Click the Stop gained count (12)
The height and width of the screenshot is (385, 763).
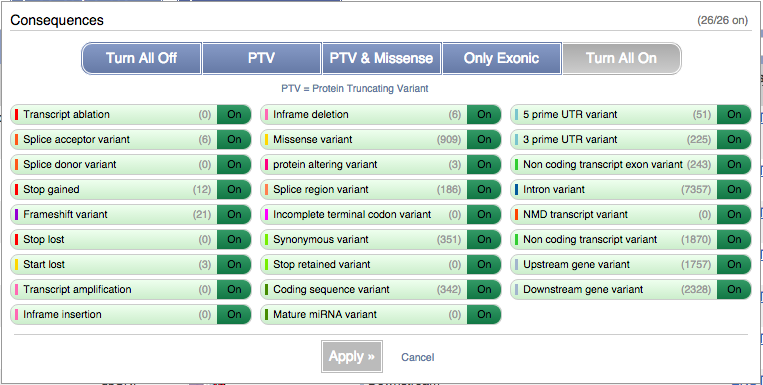202,189
